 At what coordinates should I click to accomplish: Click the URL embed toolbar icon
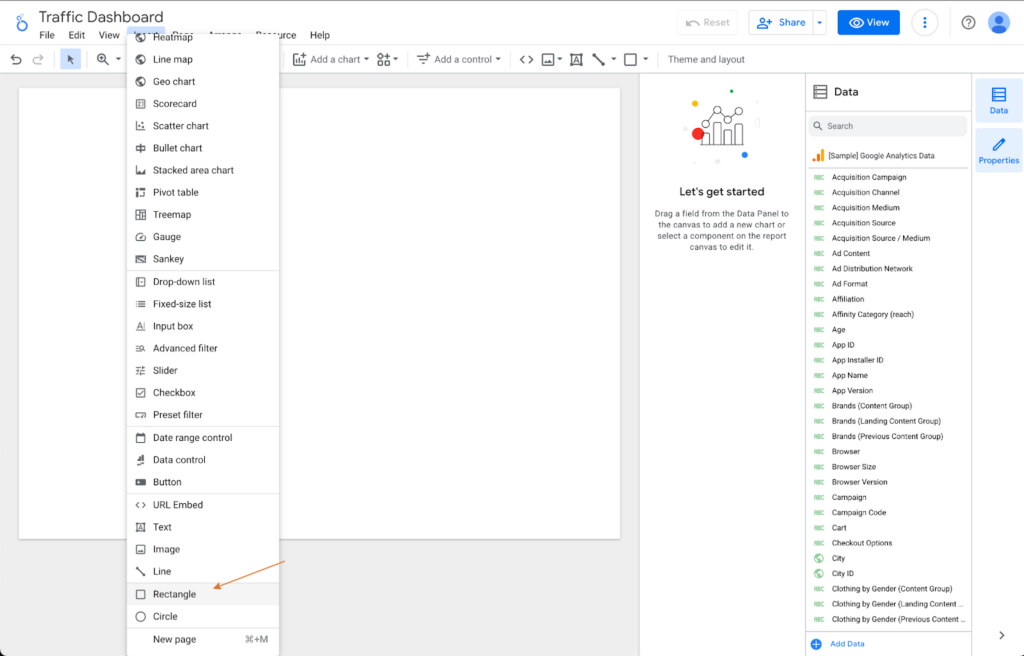point(526,59)
